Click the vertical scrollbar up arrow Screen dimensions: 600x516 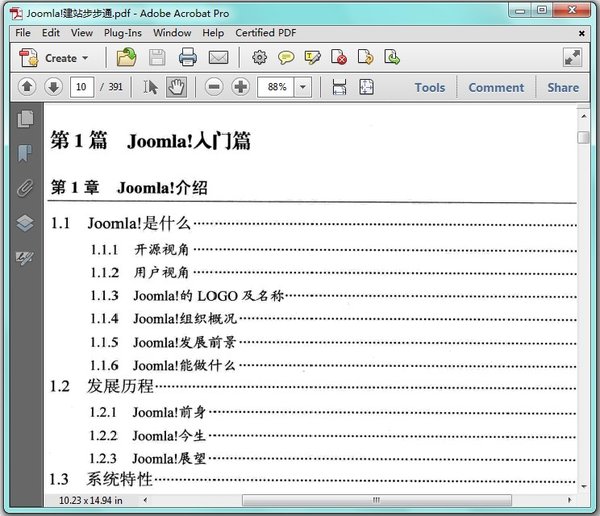584,116
